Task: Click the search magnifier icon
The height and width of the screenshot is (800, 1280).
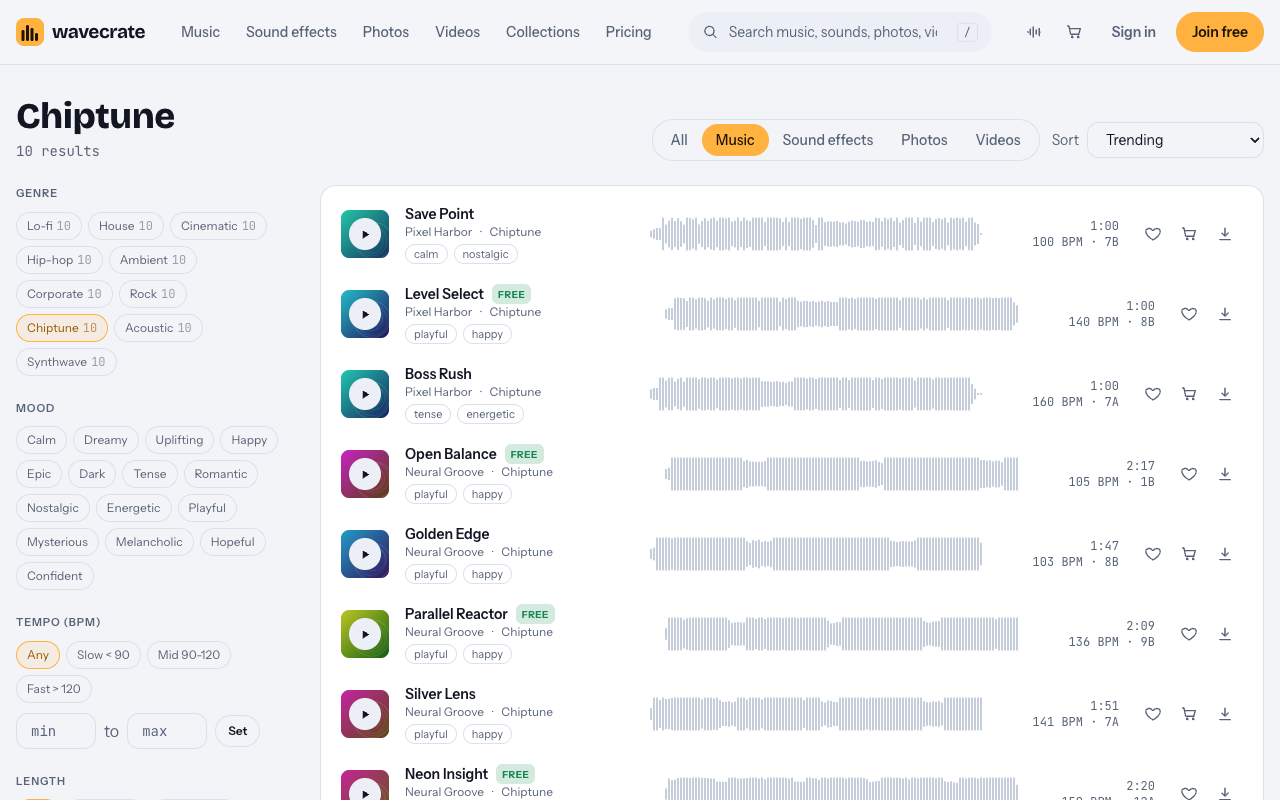Action: tap(711, 32)
